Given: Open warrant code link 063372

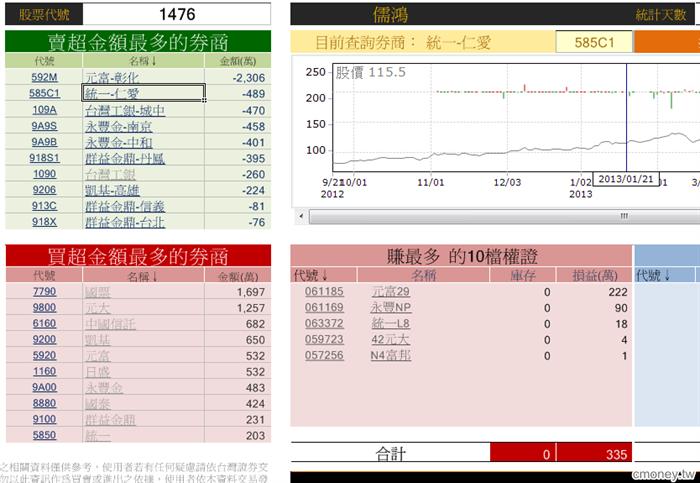Looking at the screenshot, I should point(324,324).
